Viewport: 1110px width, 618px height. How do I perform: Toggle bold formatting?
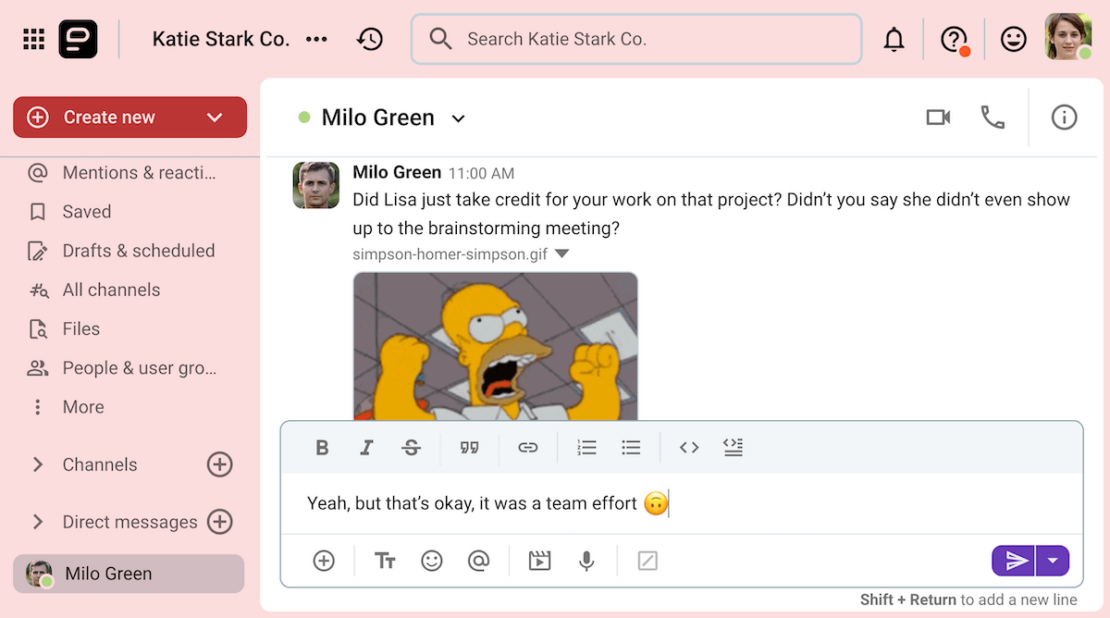tap(322, 448)
